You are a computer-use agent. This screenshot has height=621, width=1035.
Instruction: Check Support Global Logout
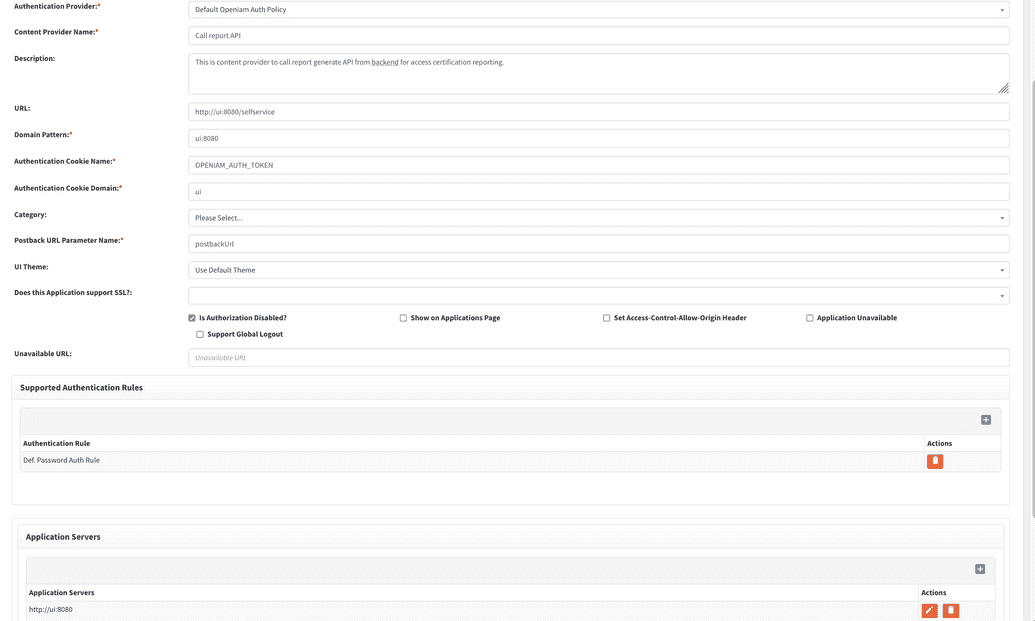coord(199,333)
